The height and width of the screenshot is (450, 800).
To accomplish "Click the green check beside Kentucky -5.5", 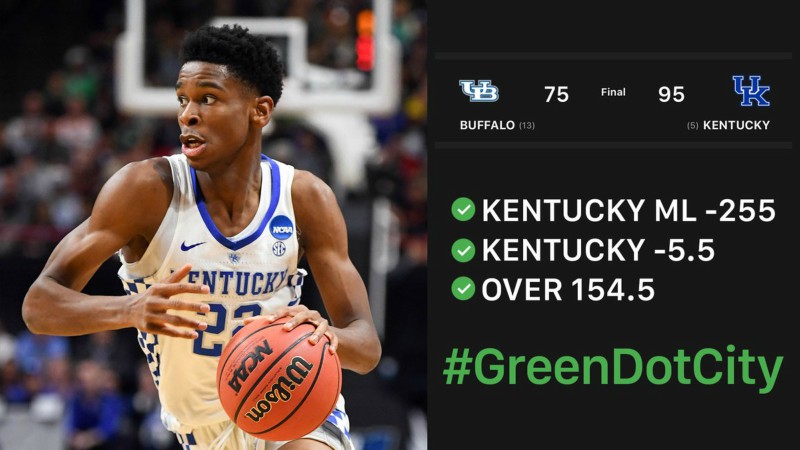I will click(463, 250).
